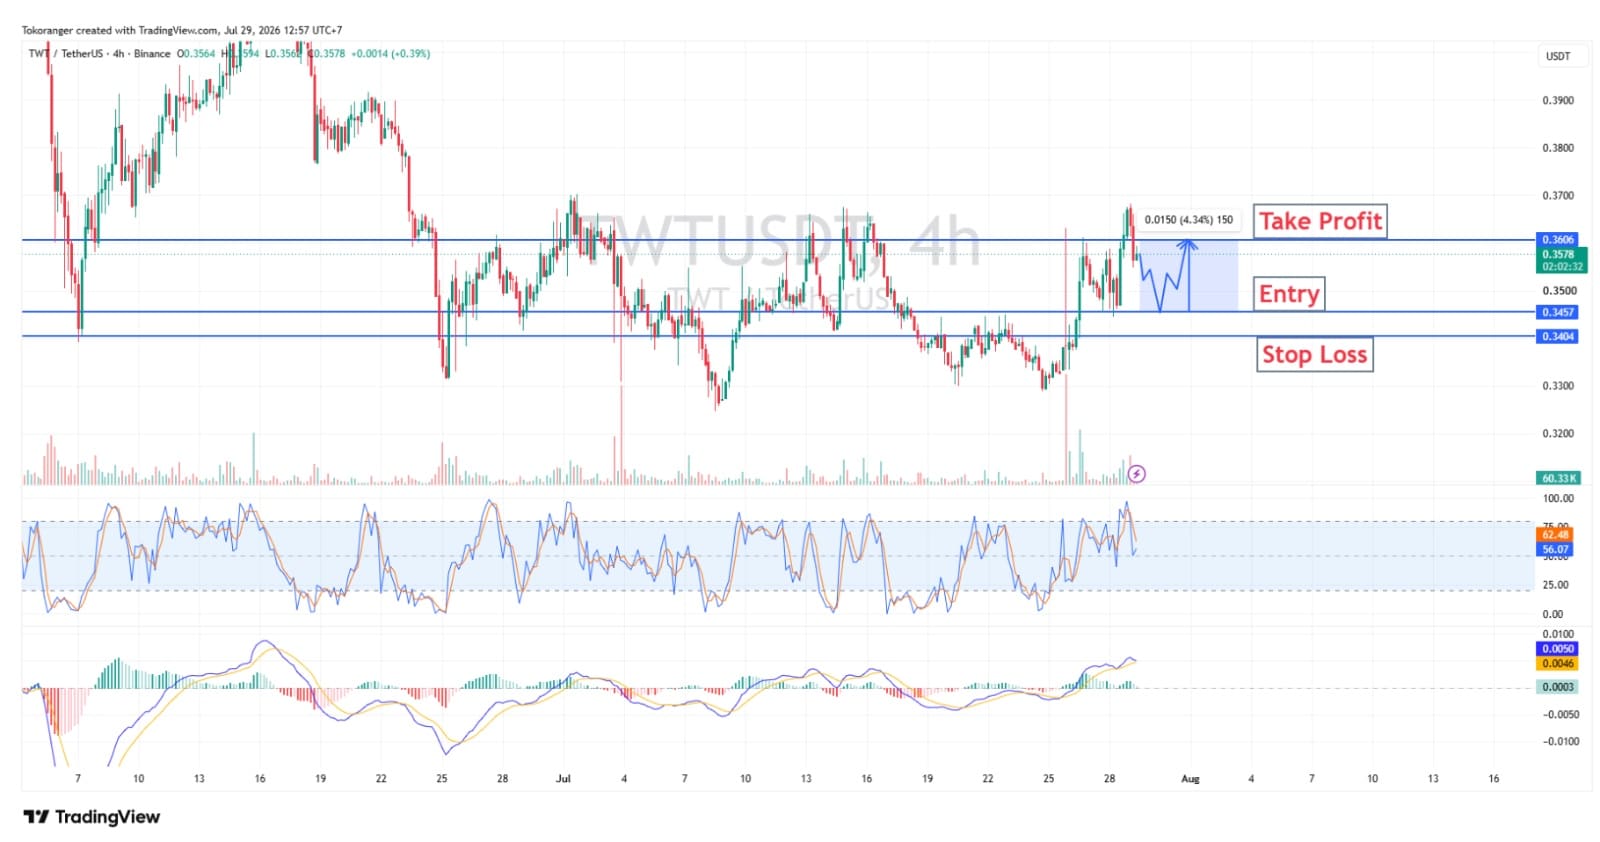Click the purple lightning event marker icon
The height and width of the screenshot is (842, 1600).
point(1136,474)
